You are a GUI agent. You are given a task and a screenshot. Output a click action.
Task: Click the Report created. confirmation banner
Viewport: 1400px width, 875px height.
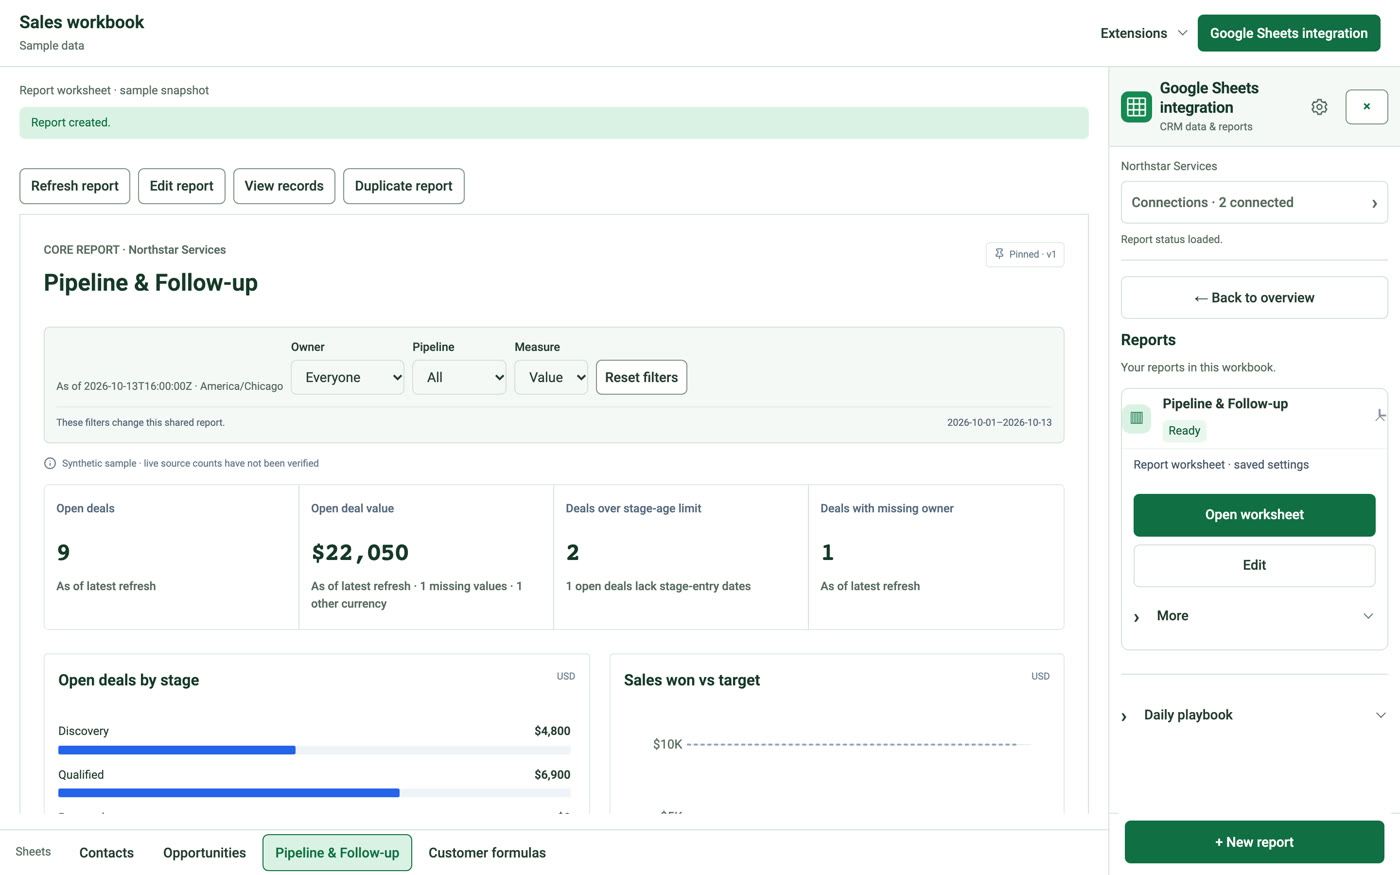(x=554, y=123)
